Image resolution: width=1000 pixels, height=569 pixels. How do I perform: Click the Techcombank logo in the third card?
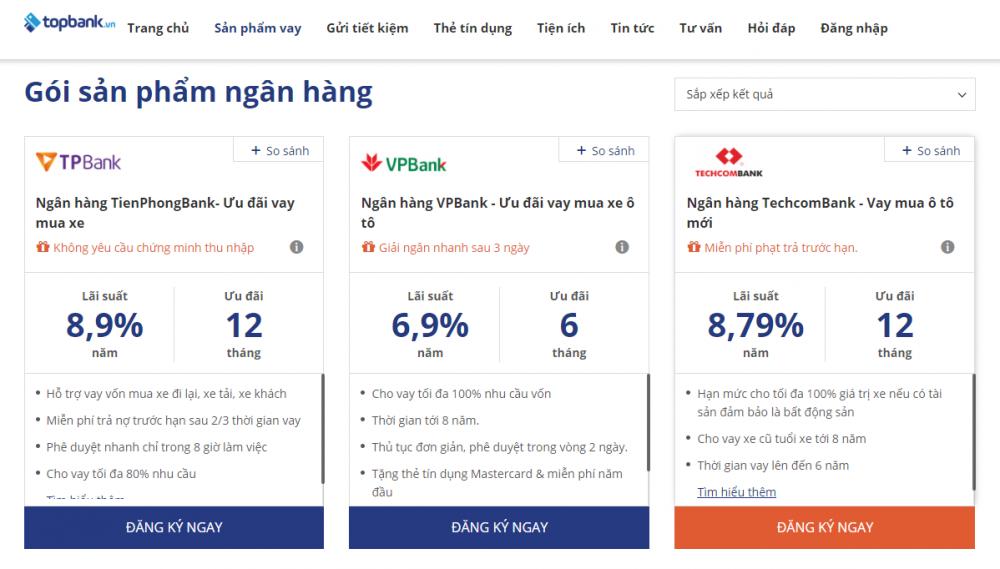coord(729,162)
